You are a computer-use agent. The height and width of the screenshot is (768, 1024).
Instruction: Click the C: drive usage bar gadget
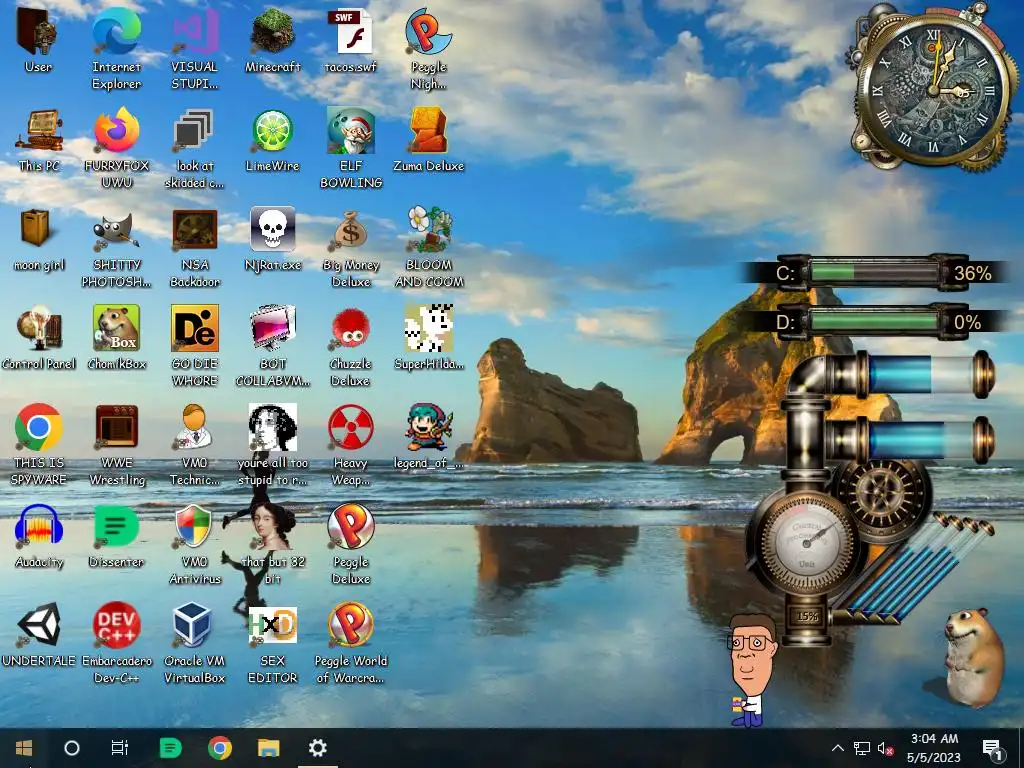point(875,272)
